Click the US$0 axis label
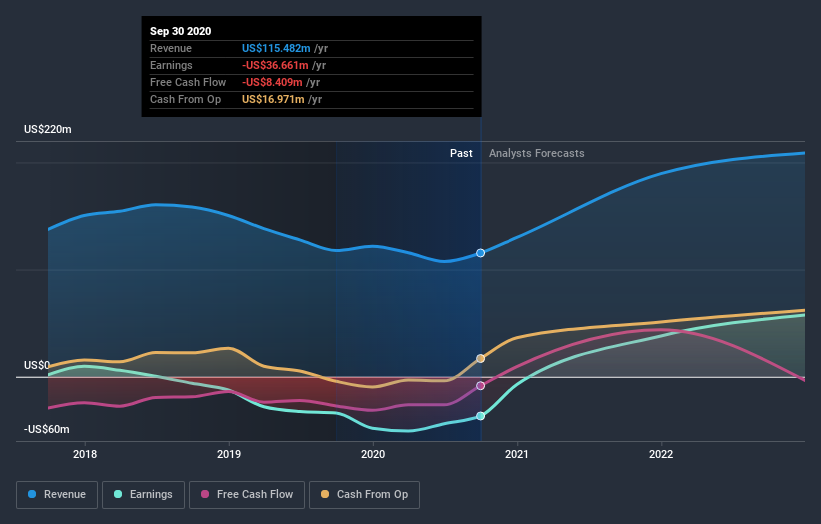This screenshot has width=821, height=524. click(x=37, y=365)
